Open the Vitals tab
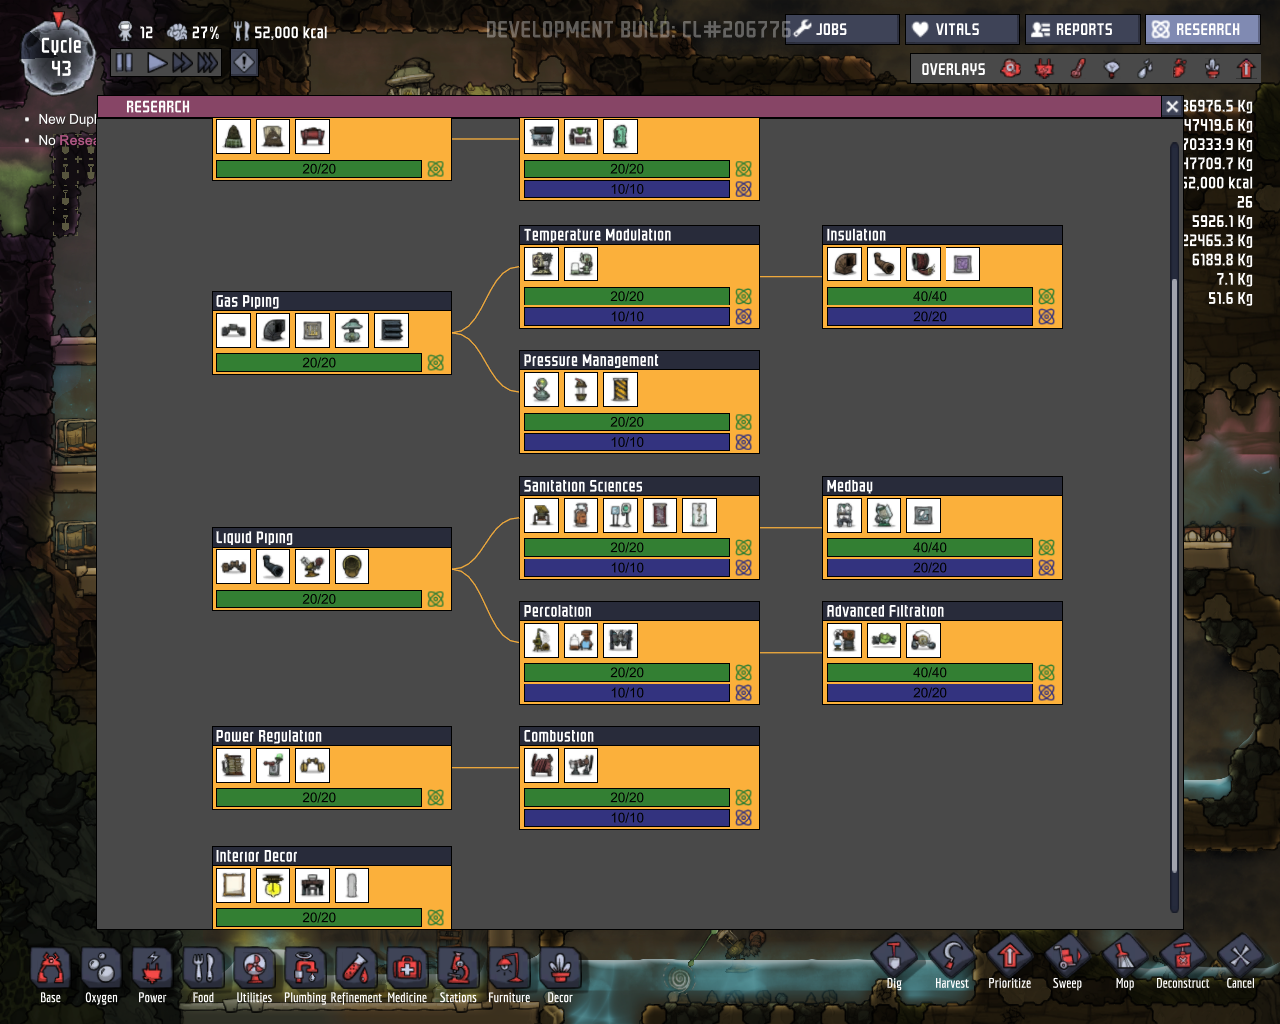 pyautogui.click(x=961, y=30)
